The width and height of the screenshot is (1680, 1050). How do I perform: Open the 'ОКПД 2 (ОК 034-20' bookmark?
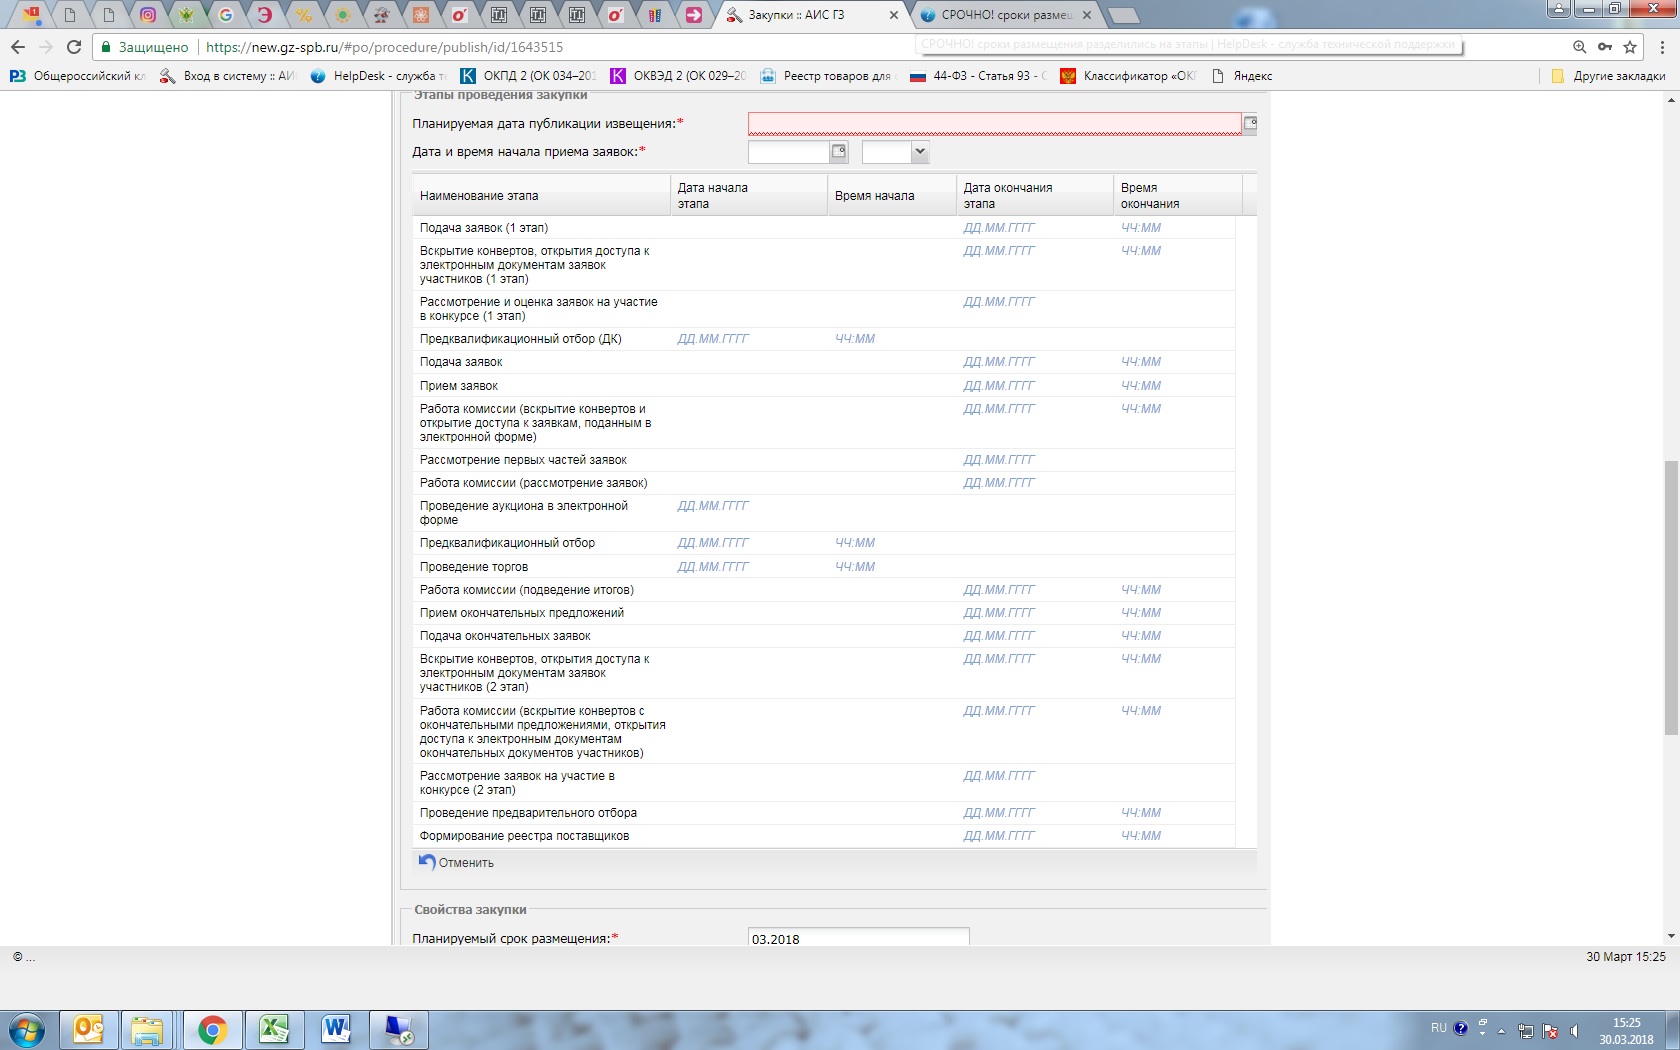point(528,76)
